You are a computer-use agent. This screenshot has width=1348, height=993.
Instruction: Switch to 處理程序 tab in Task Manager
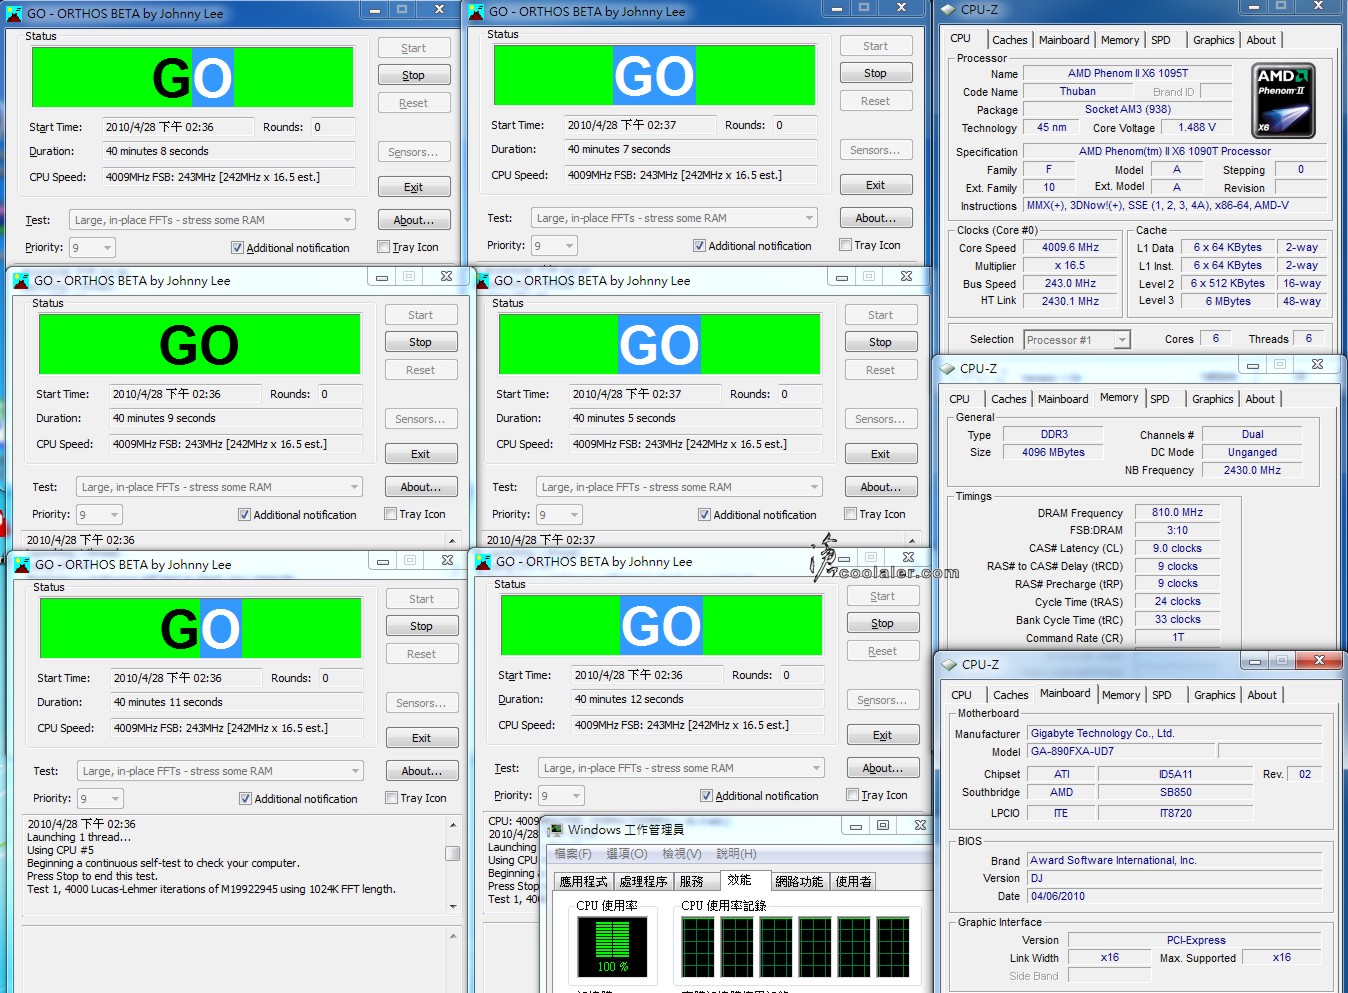(643, 881)
